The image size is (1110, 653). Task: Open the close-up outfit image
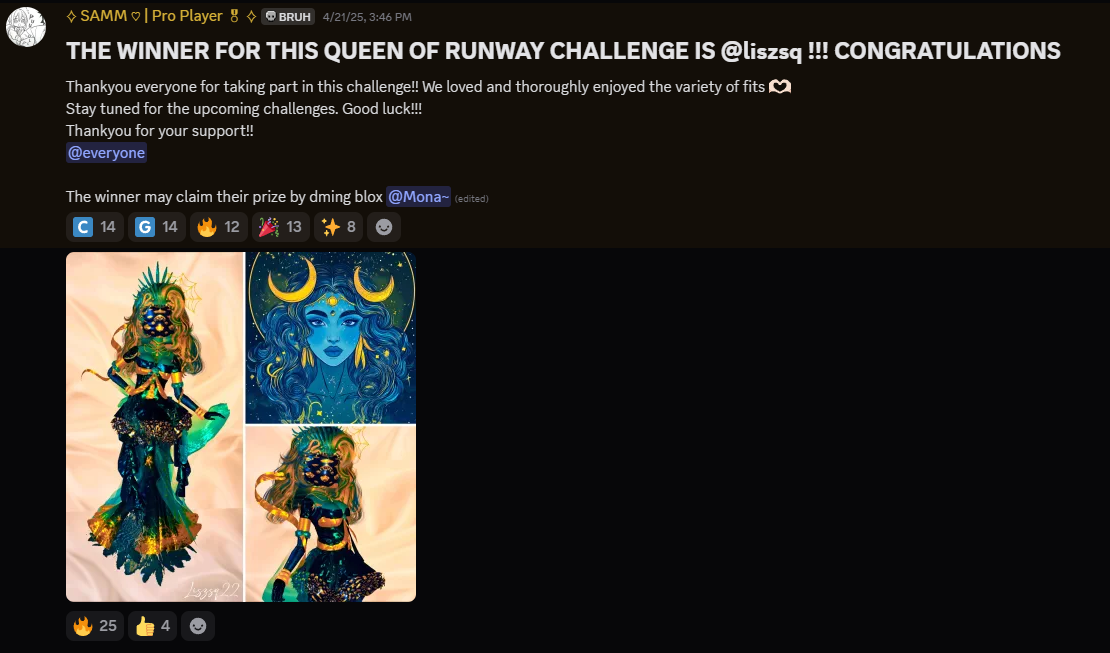click(x=331, y=513)
